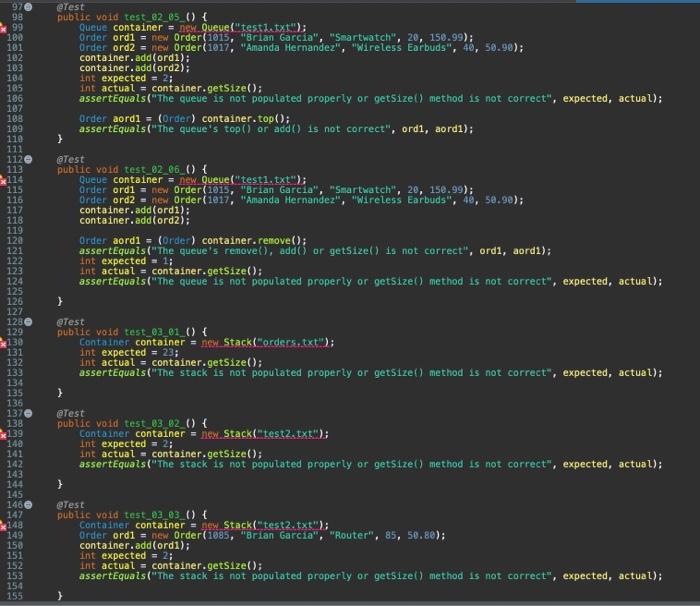The height and width of the screenshot is (606, 700).
Task: Click line number 107 in gutter
Action: coord(14,109)
